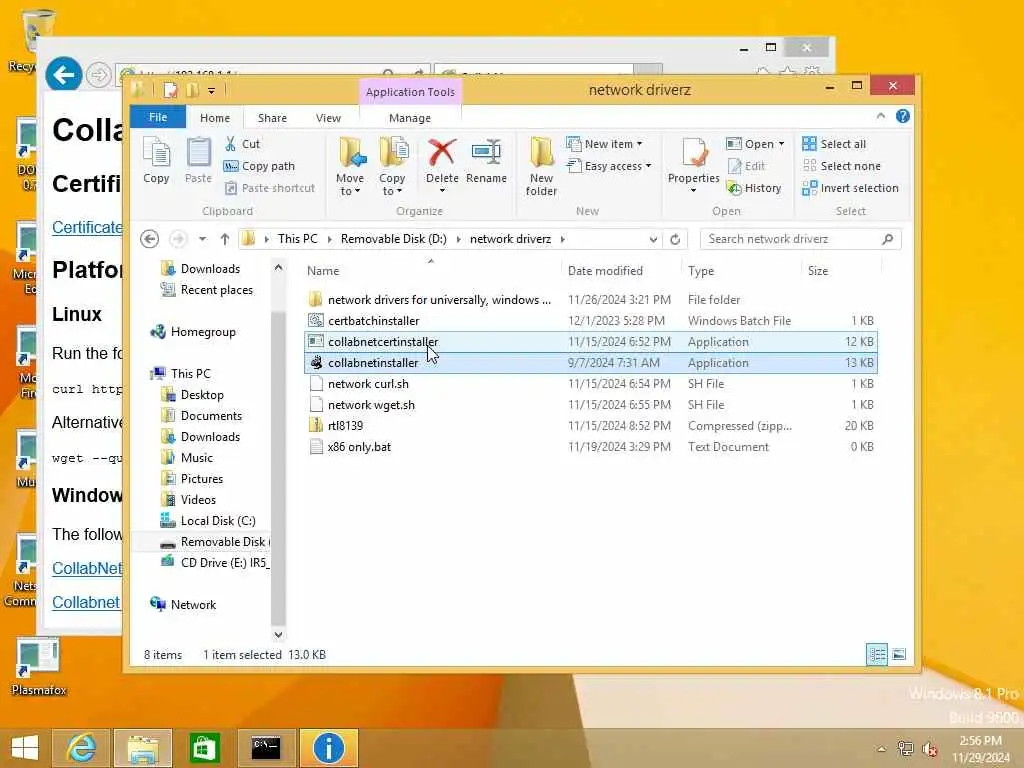Click Select none in ribbon
The height and width of the screenshot is (768, 1024).
841,166
